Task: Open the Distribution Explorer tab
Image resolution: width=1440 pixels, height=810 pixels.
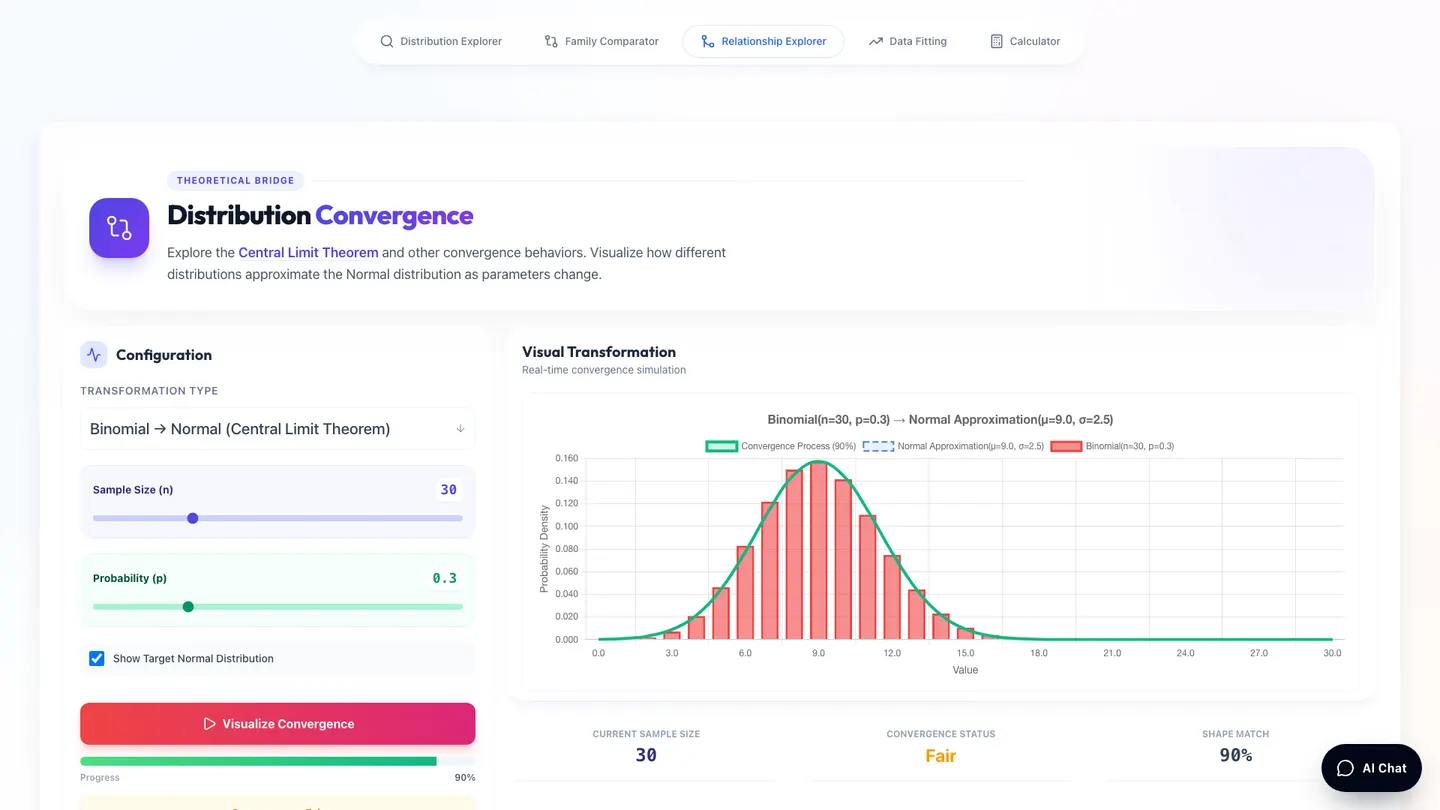Action: point(441,41)
